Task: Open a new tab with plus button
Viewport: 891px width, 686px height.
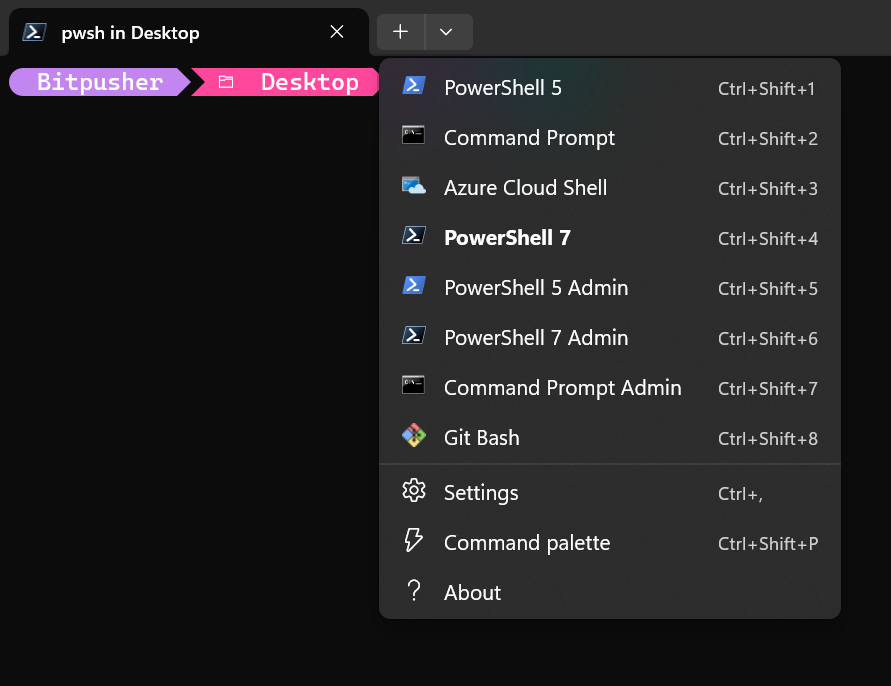Action: tap(401, 32)
